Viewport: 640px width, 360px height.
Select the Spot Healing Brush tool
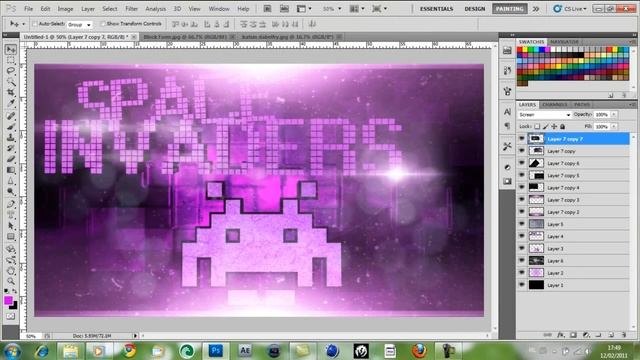[11, 116]
